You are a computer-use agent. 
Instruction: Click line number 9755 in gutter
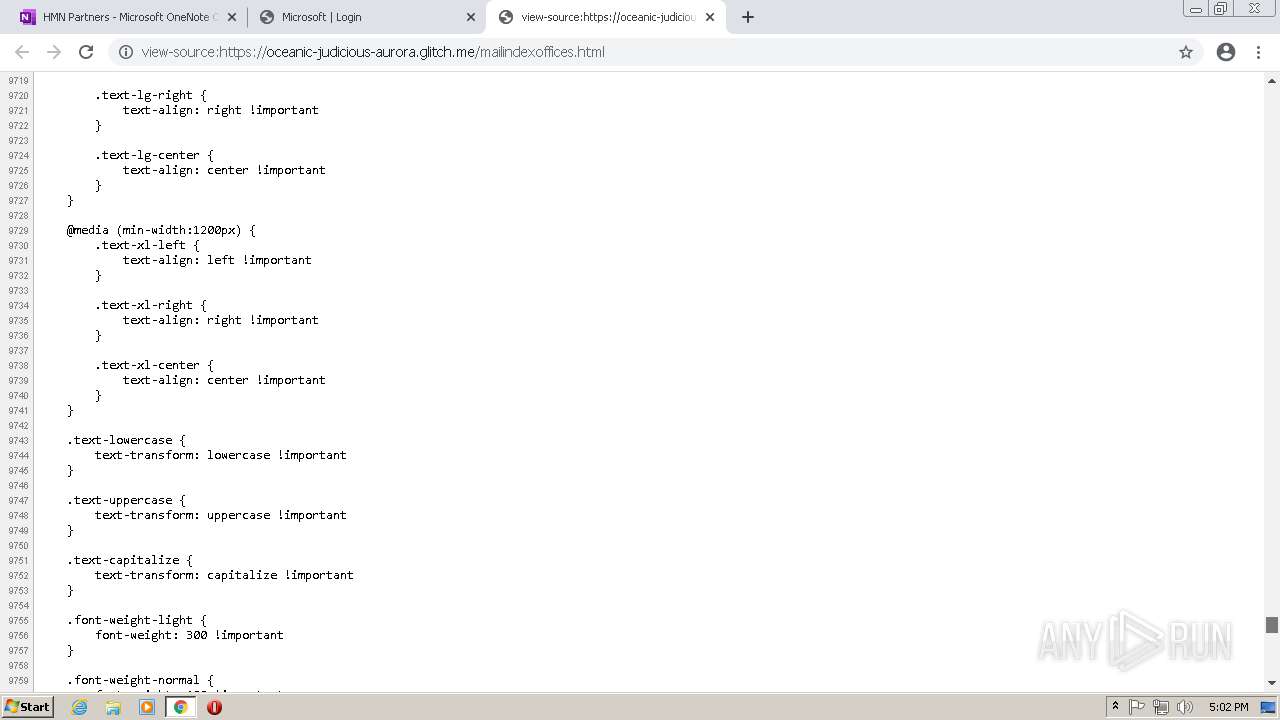pos(18,620)
